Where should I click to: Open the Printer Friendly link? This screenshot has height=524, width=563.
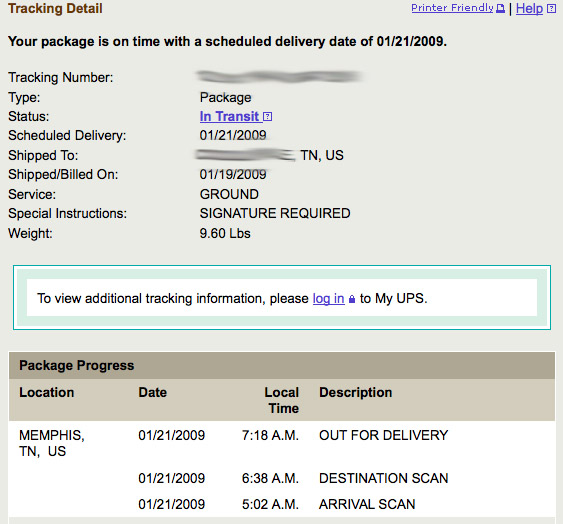[452, 8]
